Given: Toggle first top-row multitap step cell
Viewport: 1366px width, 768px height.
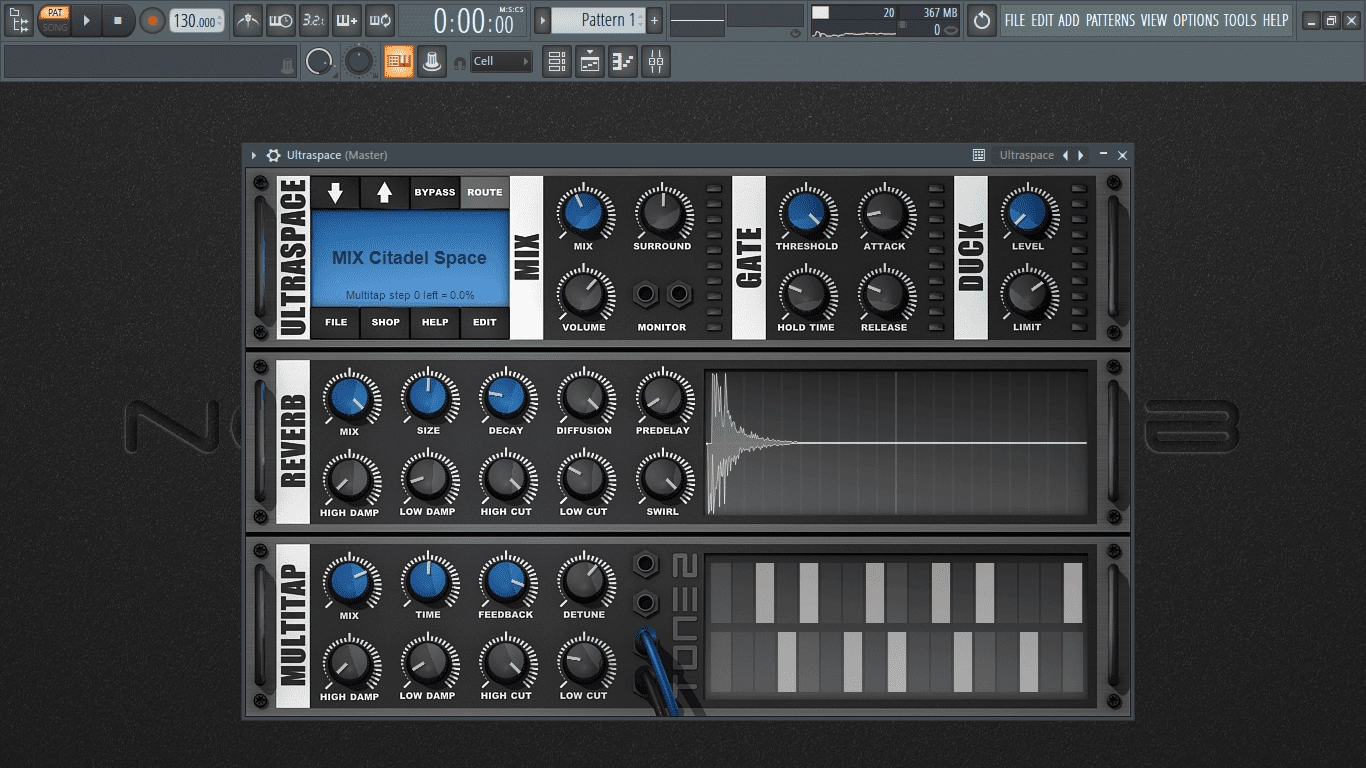Looking at the screenshot, I should click(720, 593).
